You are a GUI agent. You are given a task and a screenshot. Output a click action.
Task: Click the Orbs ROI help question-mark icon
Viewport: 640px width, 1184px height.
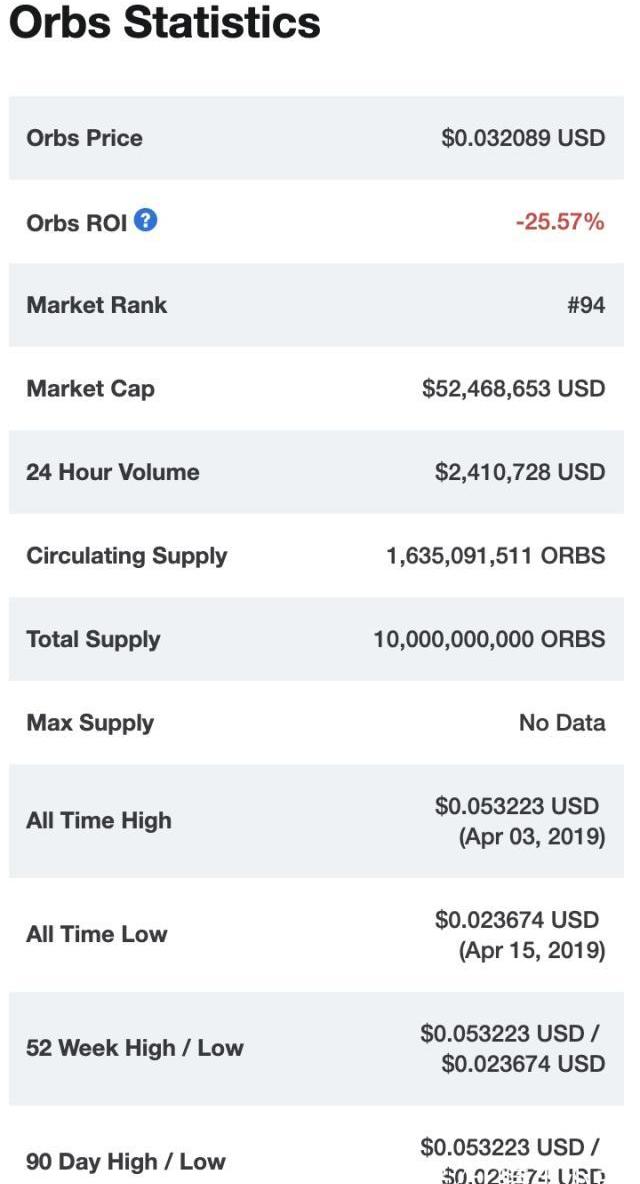[146, 220]
